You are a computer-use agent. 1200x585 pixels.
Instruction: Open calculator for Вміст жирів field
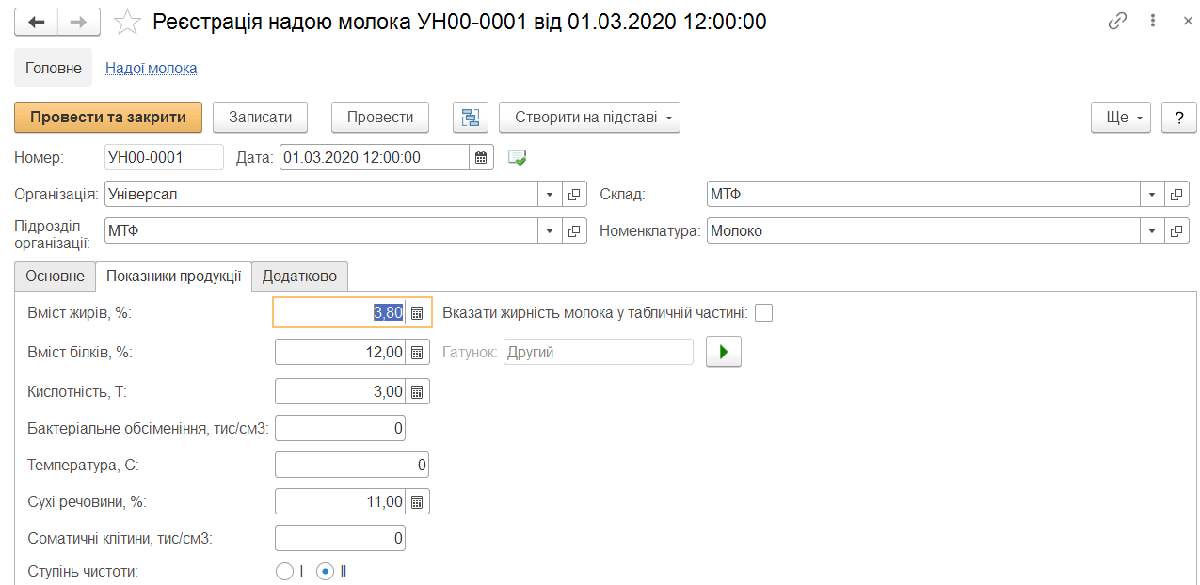(x=418, y=313)
